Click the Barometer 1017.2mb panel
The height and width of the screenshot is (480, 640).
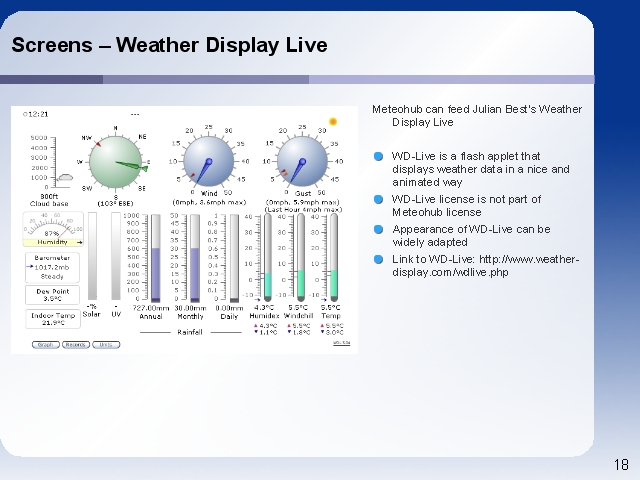[x=52, y=267]
